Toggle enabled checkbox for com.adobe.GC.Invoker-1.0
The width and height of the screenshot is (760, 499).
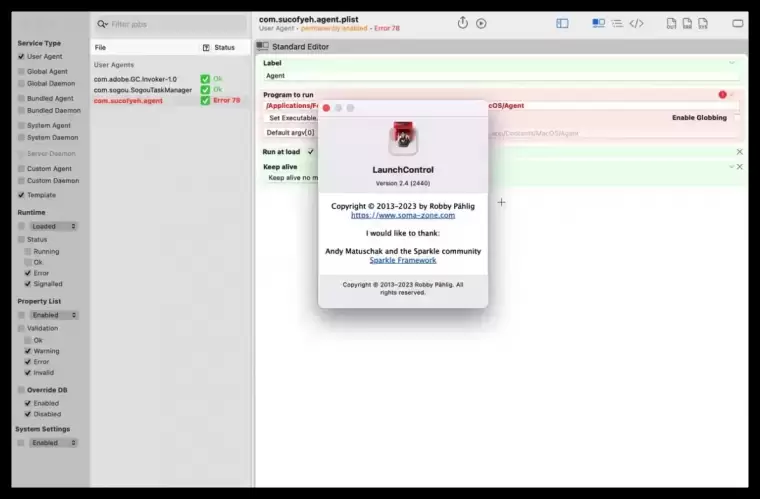(x=205, y=79)
